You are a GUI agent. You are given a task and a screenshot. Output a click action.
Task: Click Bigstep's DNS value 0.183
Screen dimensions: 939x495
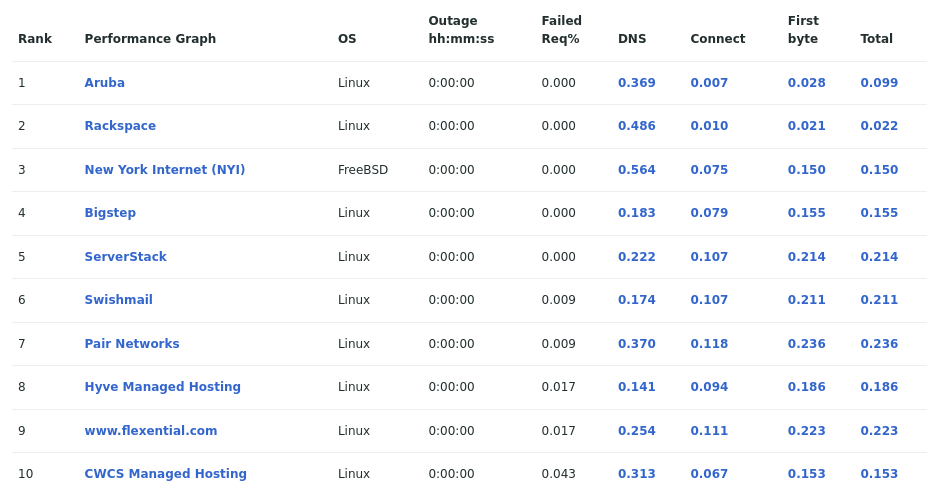tap(637, 212)
